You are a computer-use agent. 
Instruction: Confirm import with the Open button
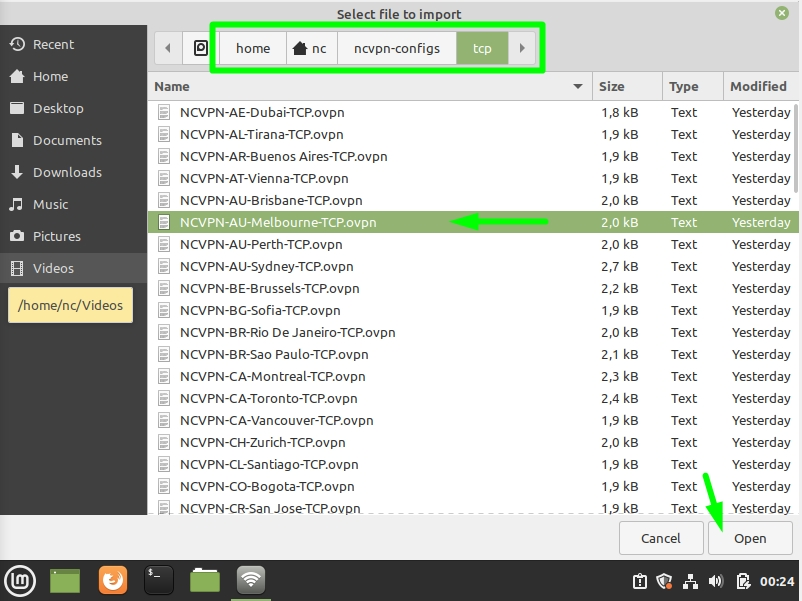750,538
